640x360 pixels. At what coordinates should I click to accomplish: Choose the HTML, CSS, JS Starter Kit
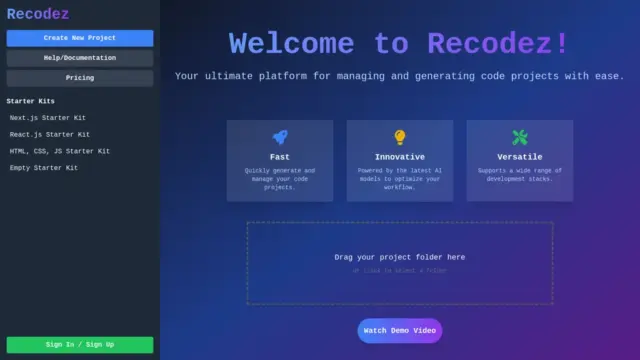60,151
